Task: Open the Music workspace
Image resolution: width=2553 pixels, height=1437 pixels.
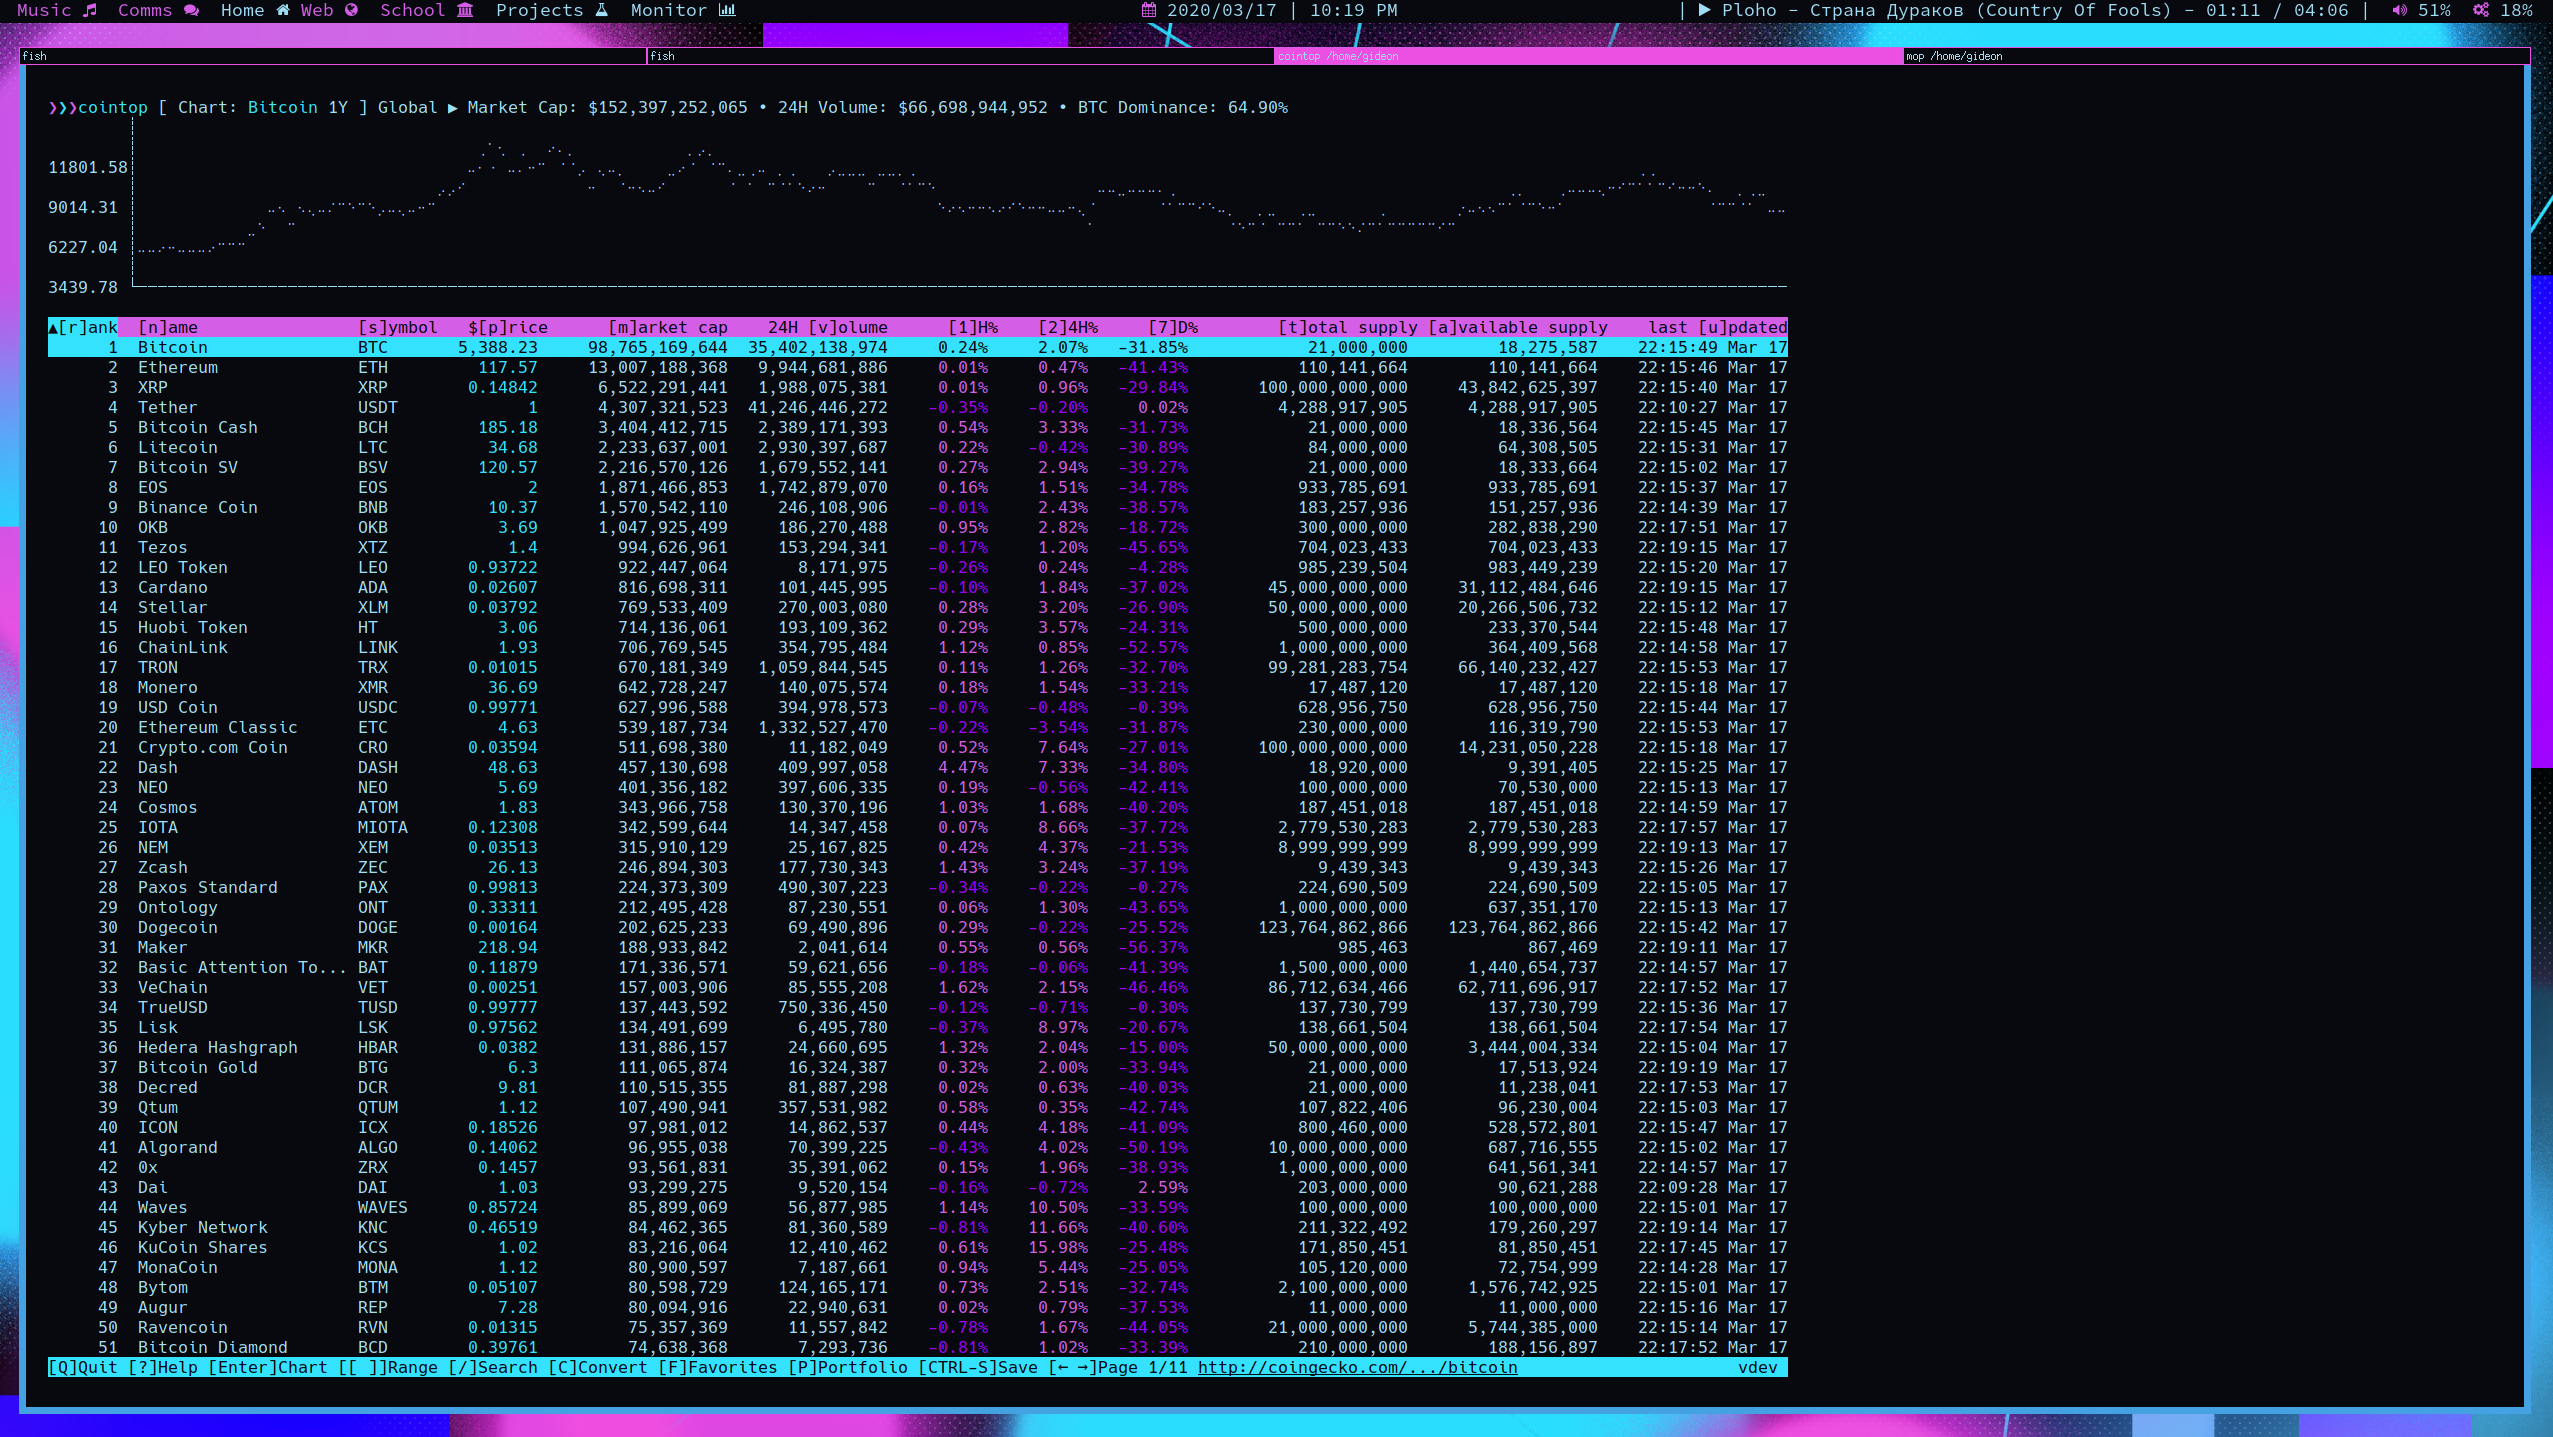Action: (x=57, y=10)
